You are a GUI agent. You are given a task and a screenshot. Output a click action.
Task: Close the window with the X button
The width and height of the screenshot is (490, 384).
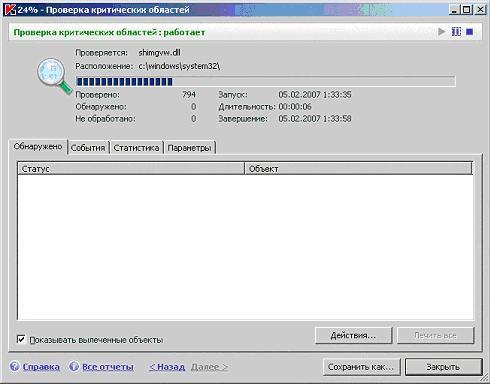[x=480, y=9]
